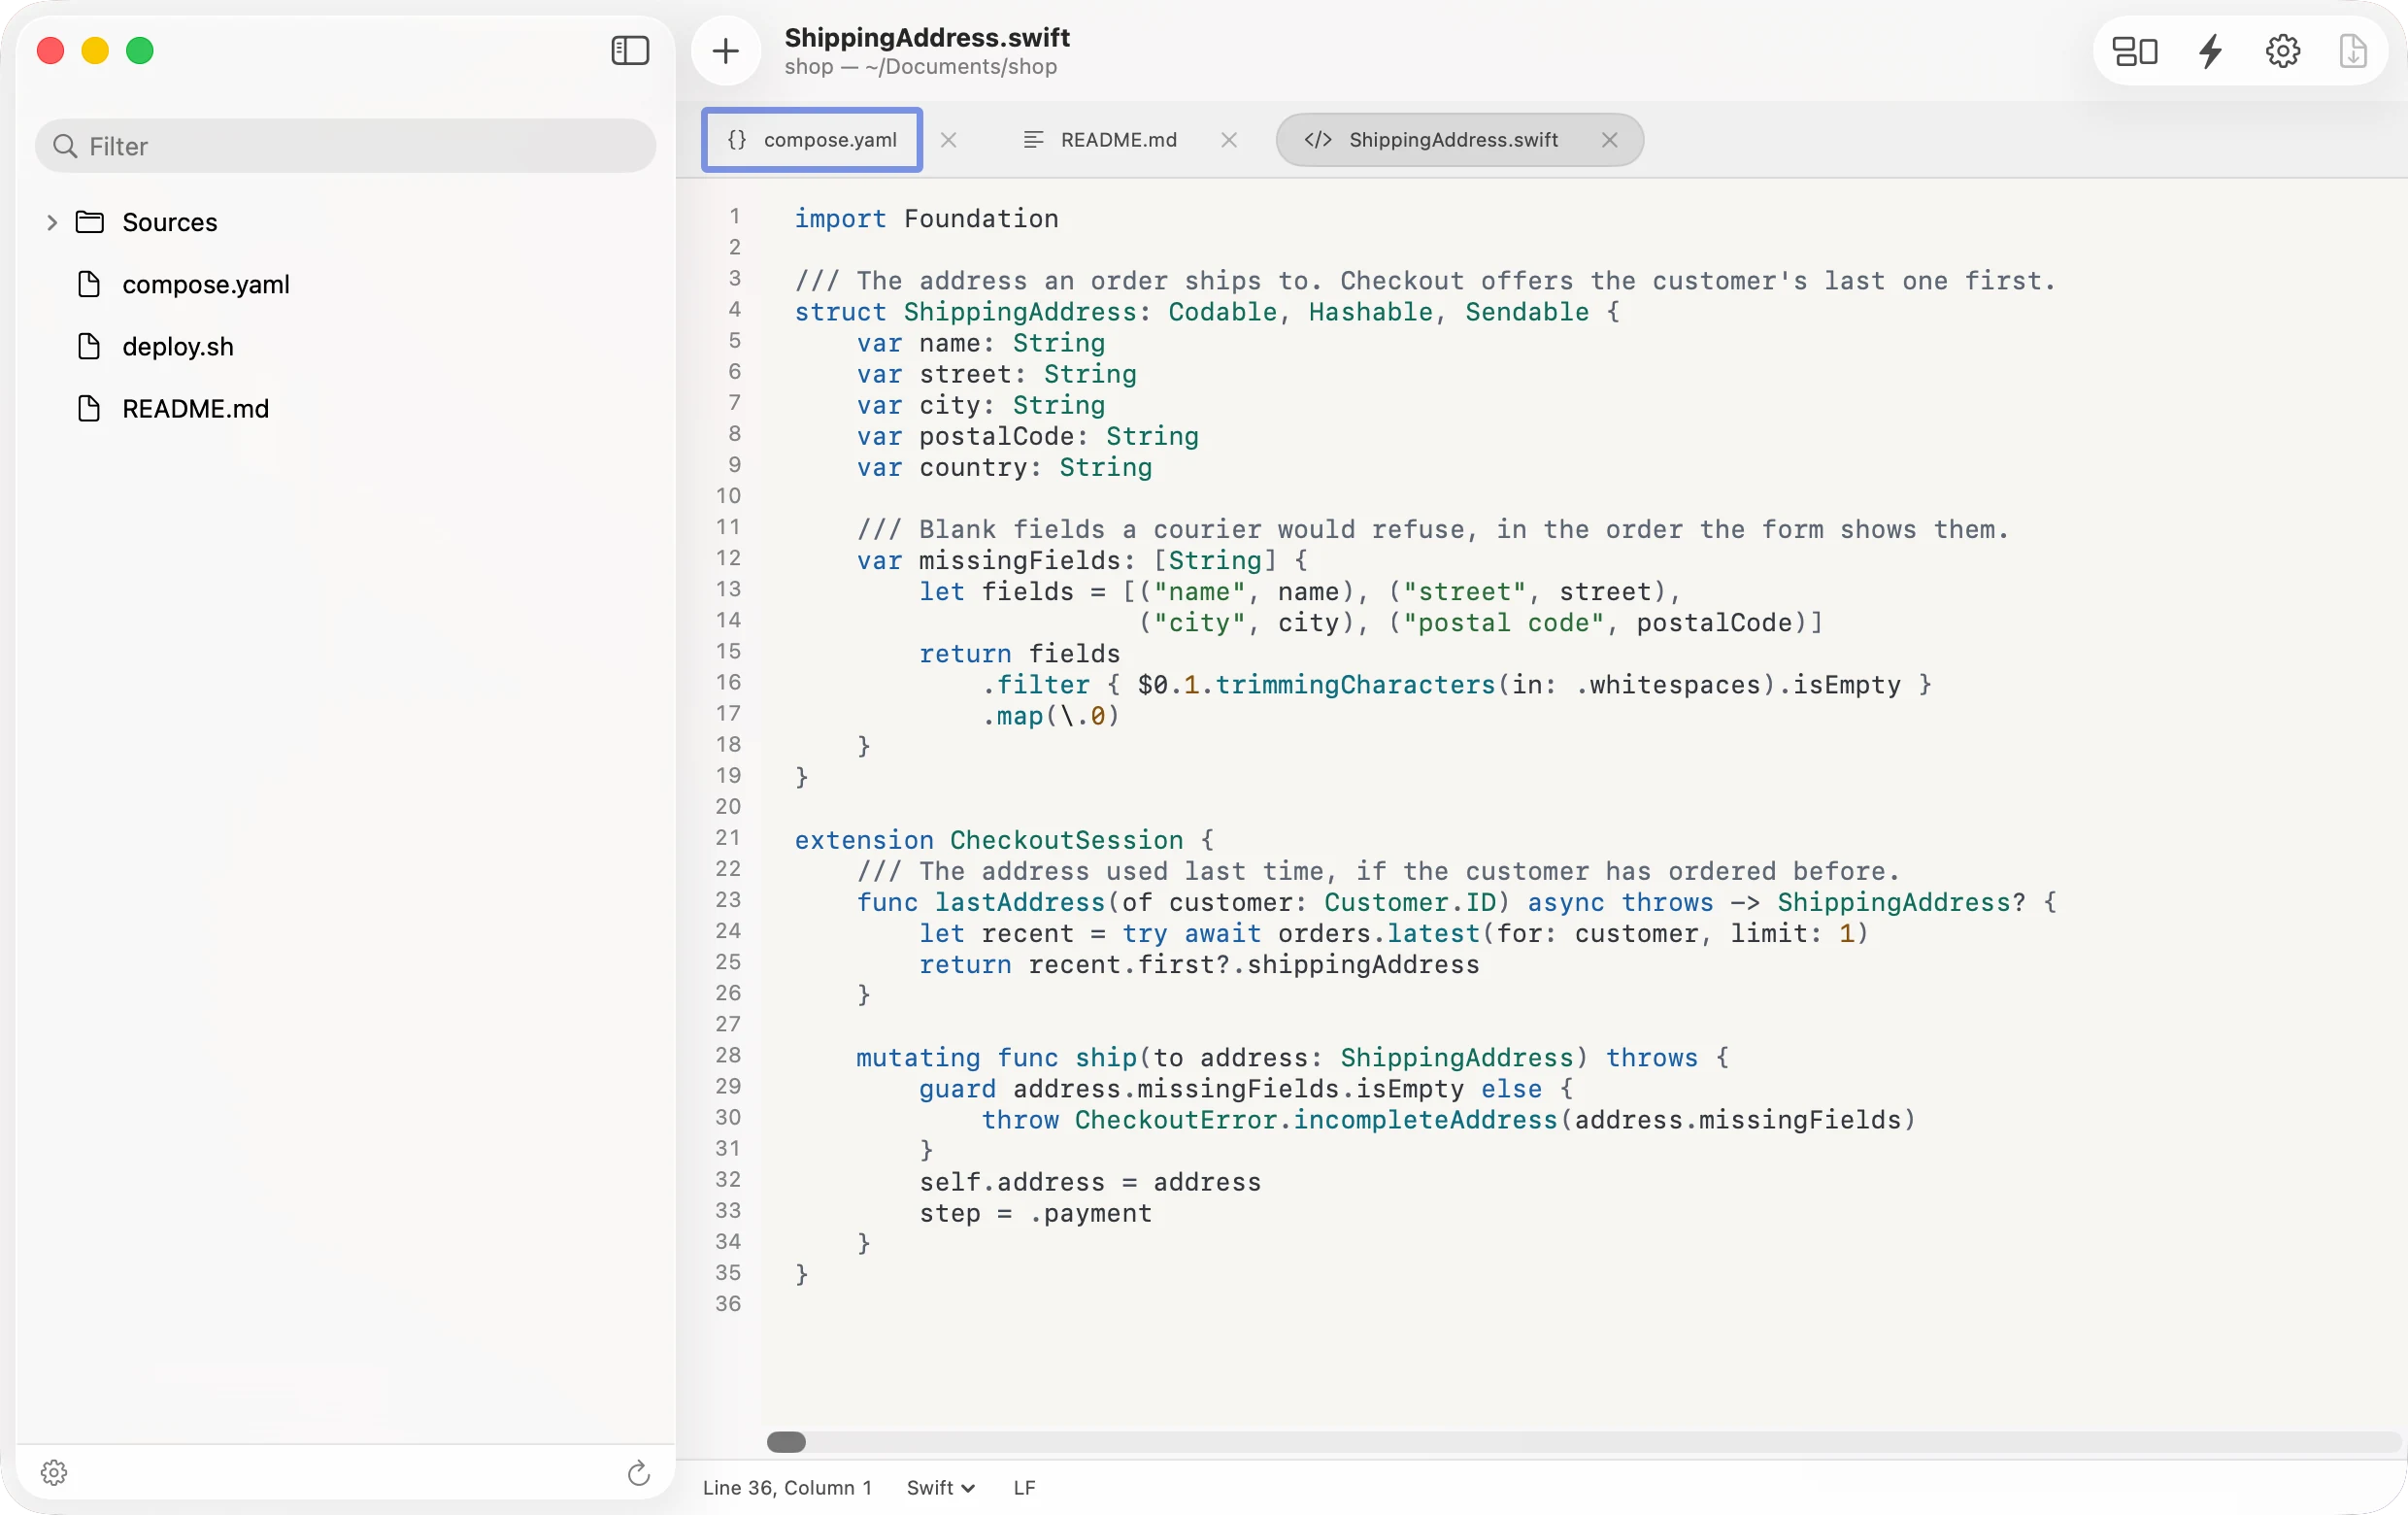Open the Swift language dropdown
The width and height of the screenshot is (2408, 1515).
pos(940,1488)
